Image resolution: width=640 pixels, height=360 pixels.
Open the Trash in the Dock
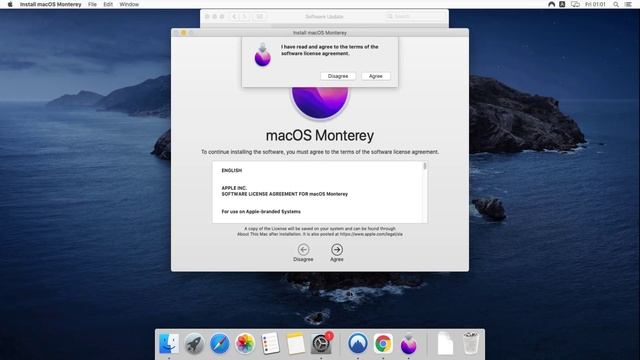tap(470, 343)
